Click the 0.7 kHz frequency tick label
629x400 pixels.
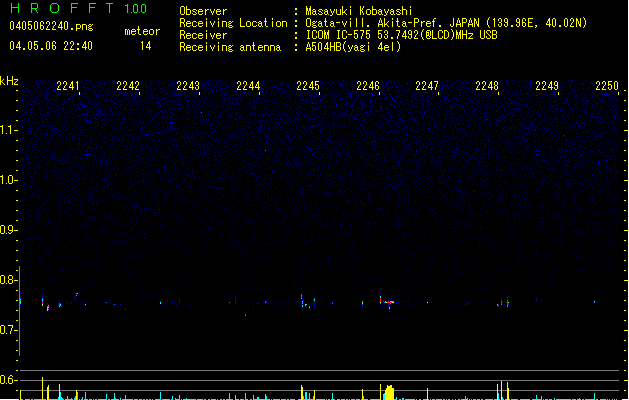[x=8, y=330]
